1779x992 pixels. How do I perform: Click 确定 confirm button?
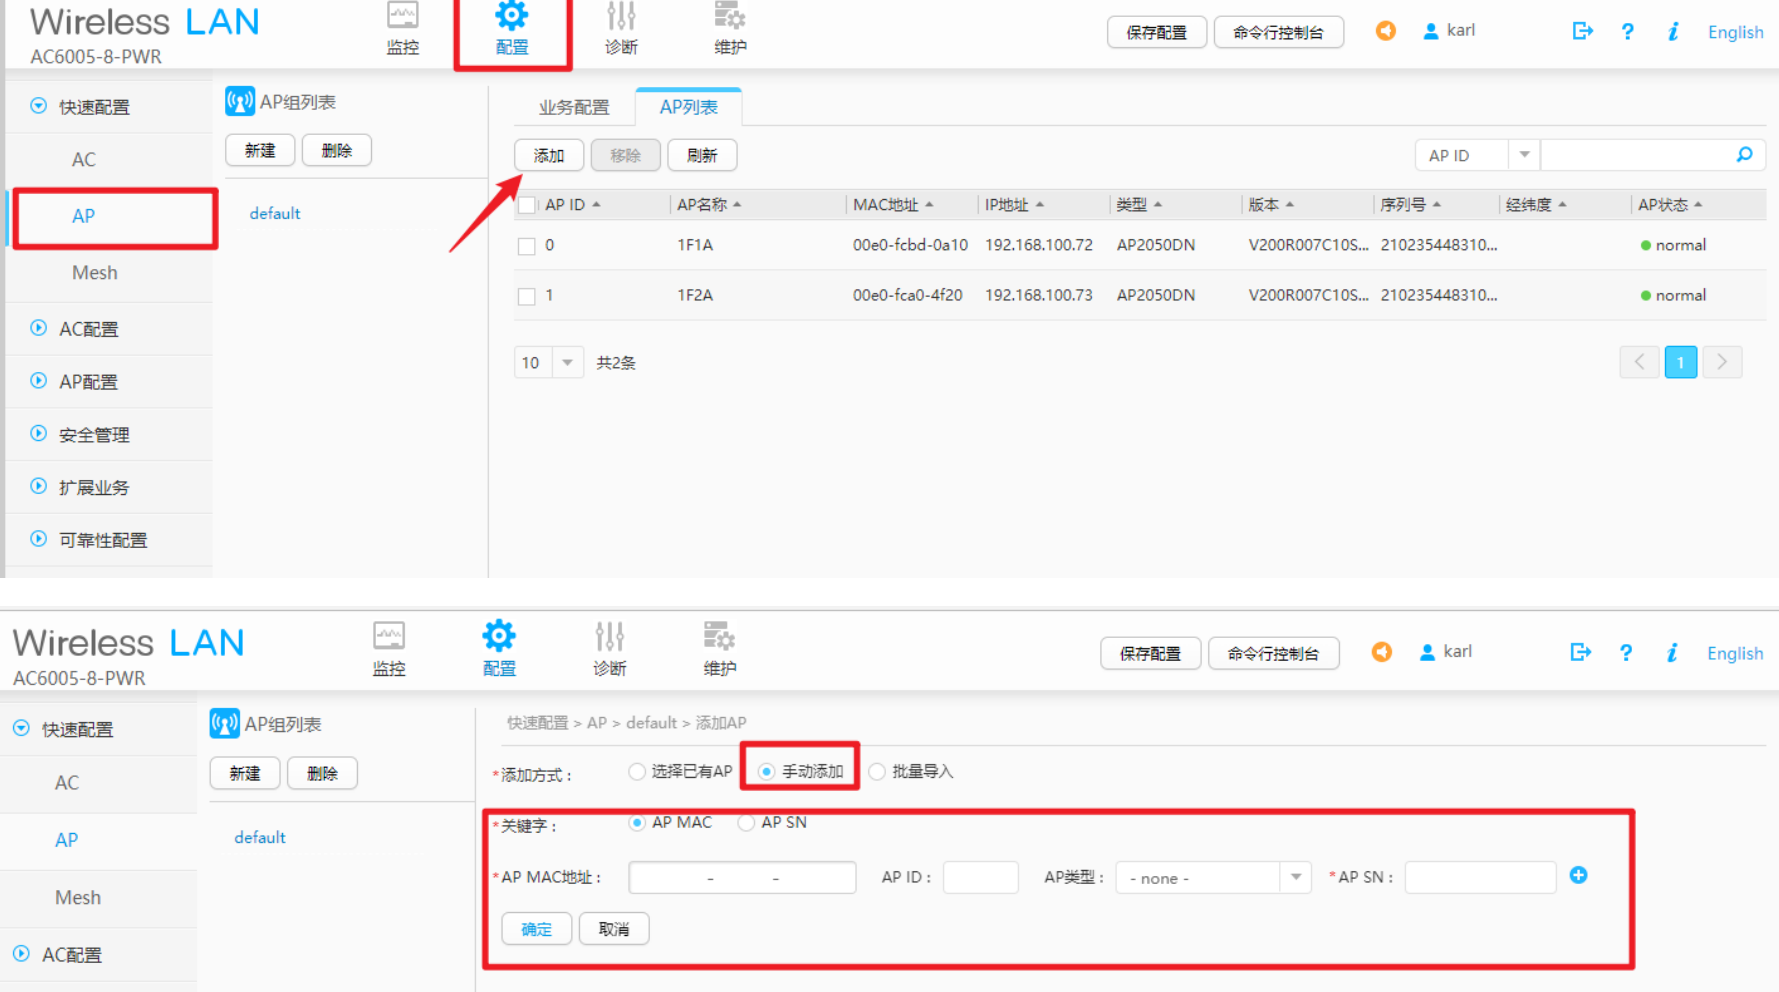(x=536, y=928)
